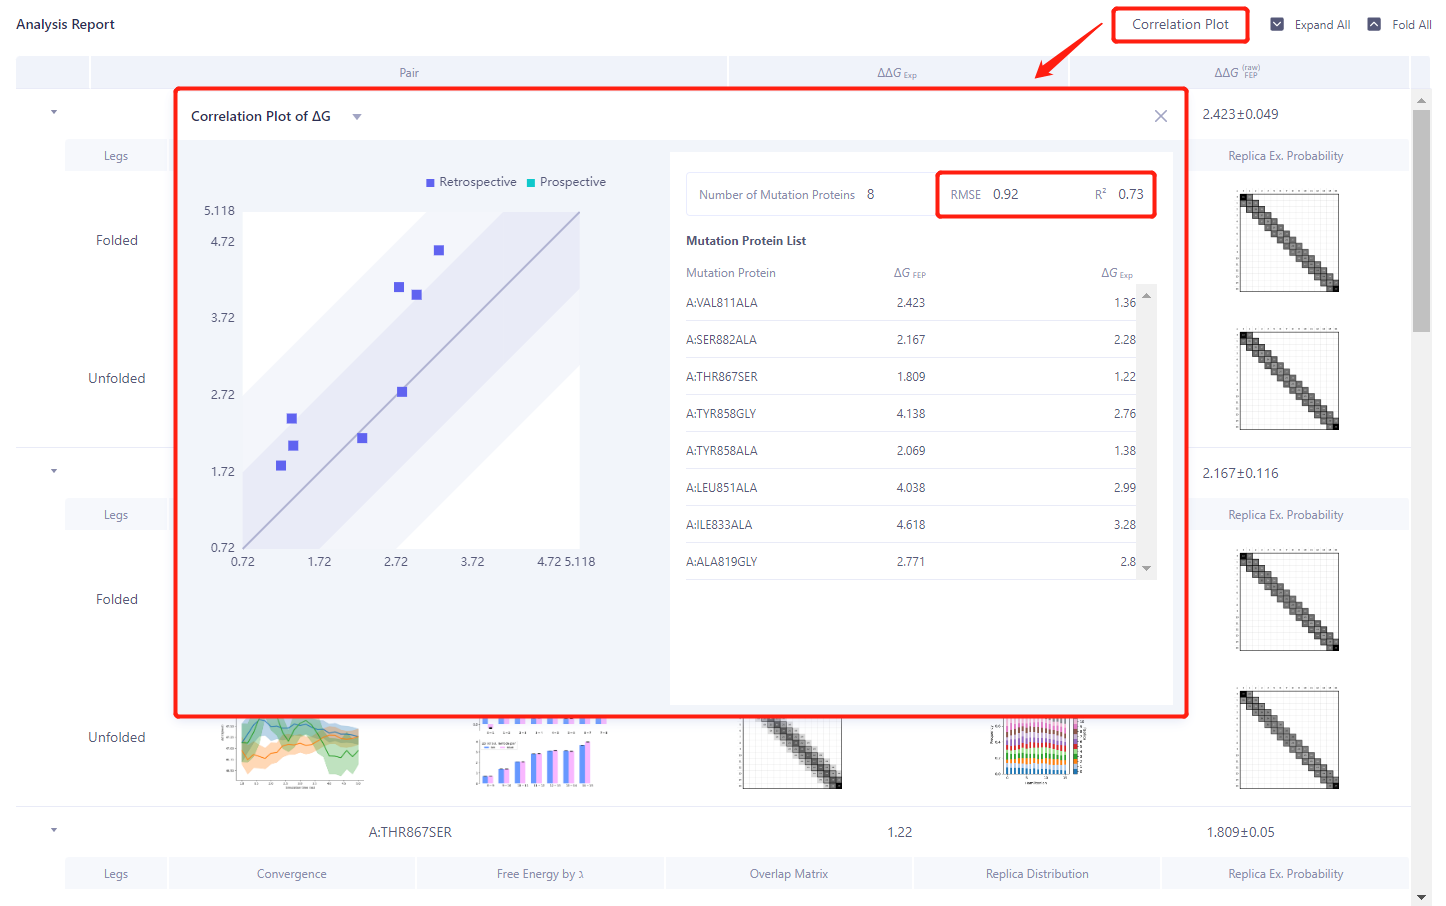1446x906 pixels.
Task: Collapse the first pair row expander arrow
Action: point(54,112)
